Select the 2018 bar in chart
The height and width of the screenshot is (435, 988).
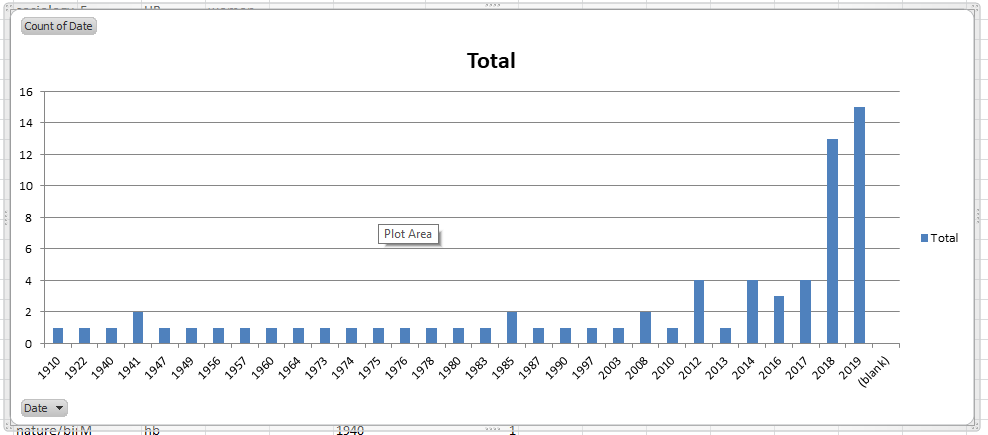tap(832, 241)
